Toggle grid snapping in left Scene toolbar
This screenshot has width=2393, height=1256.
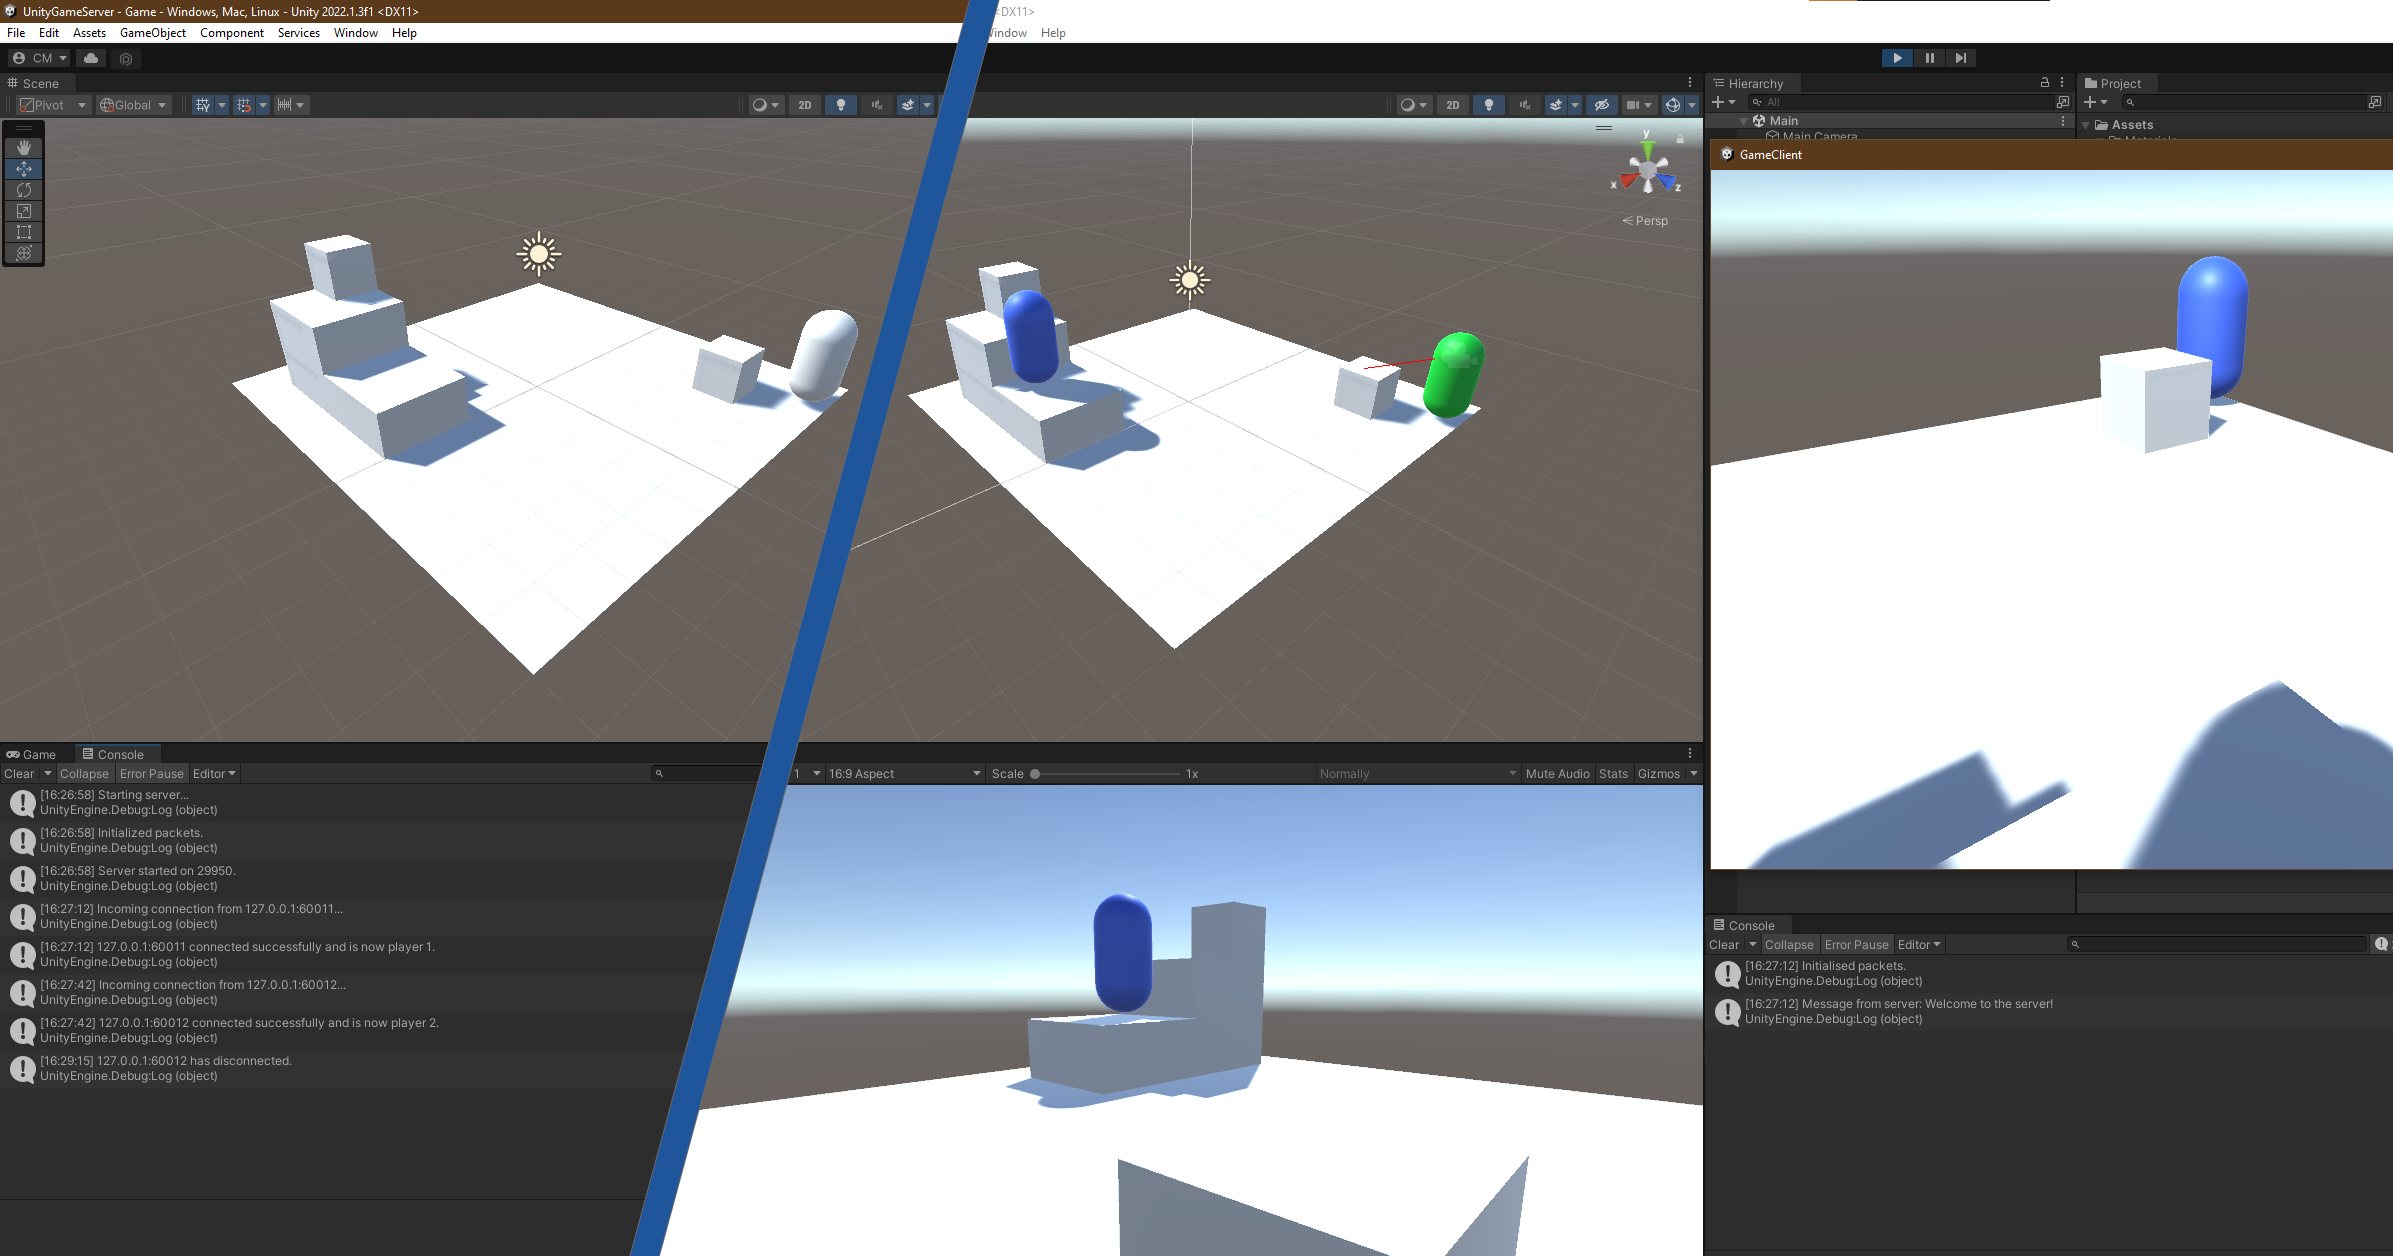click(243, 104)
